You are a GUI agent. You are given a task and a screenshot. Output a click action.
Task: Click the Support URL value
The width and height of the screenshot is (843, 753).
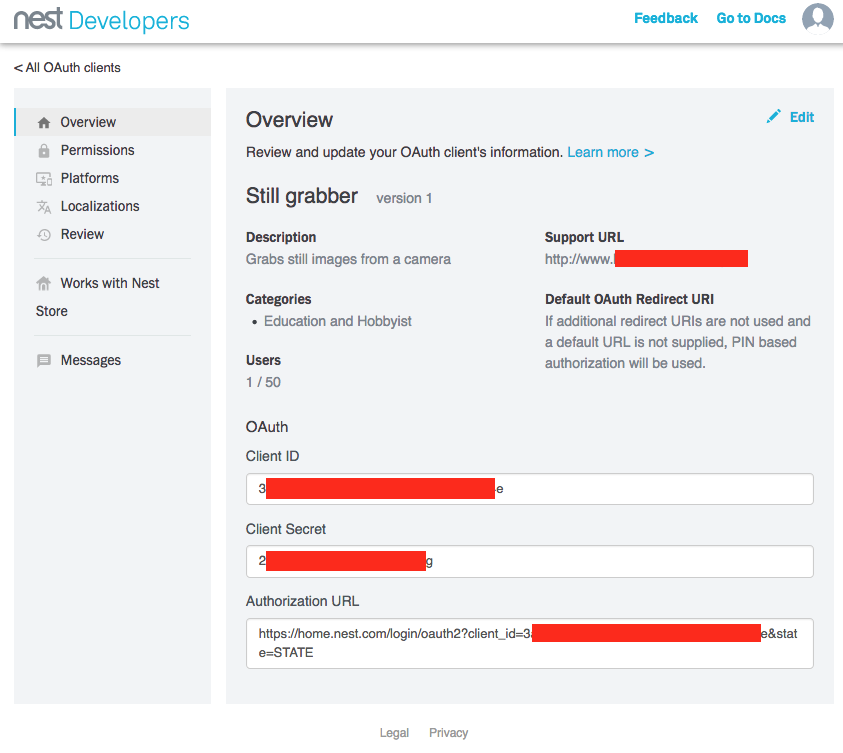tap(646, 259)
